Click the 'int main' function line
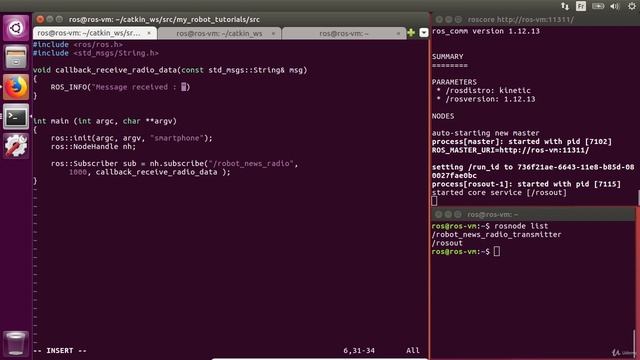The width and height of the screenshot is (640, 360). (x=104, y=121)
